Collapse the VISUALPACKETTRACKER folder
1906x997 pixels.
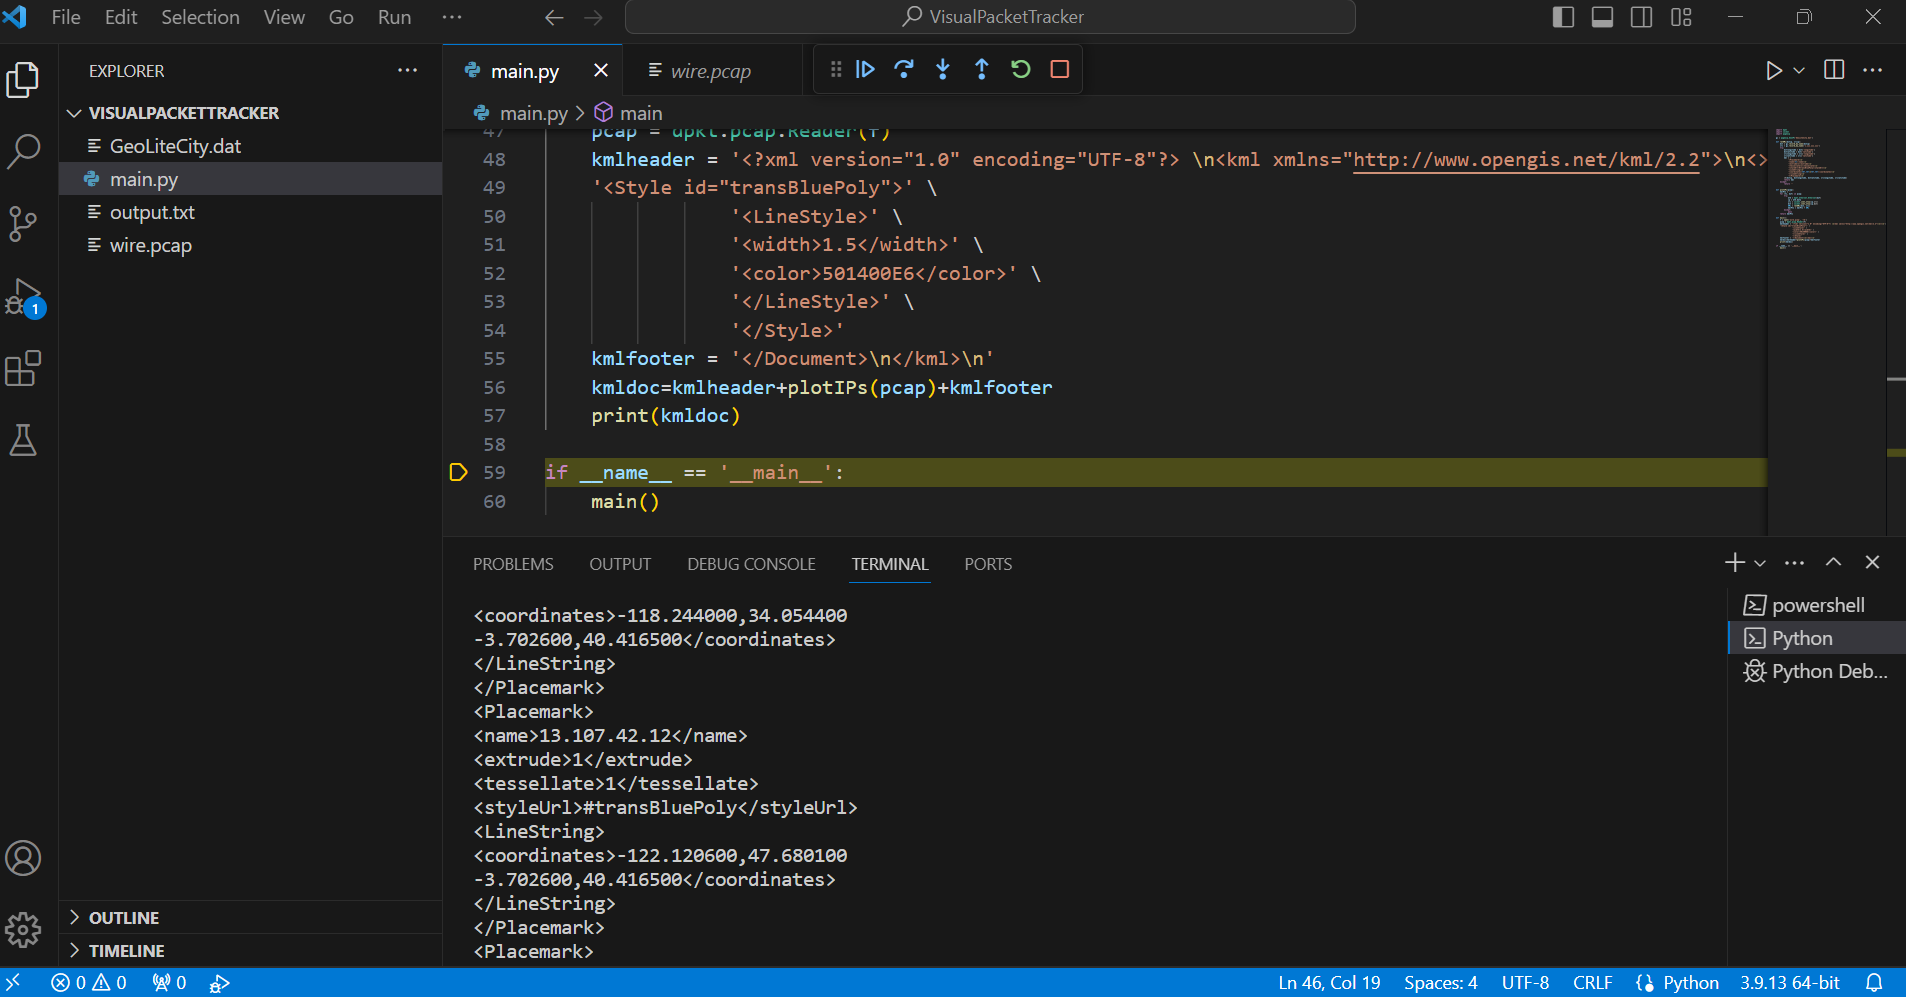click(x=250, y=113)
